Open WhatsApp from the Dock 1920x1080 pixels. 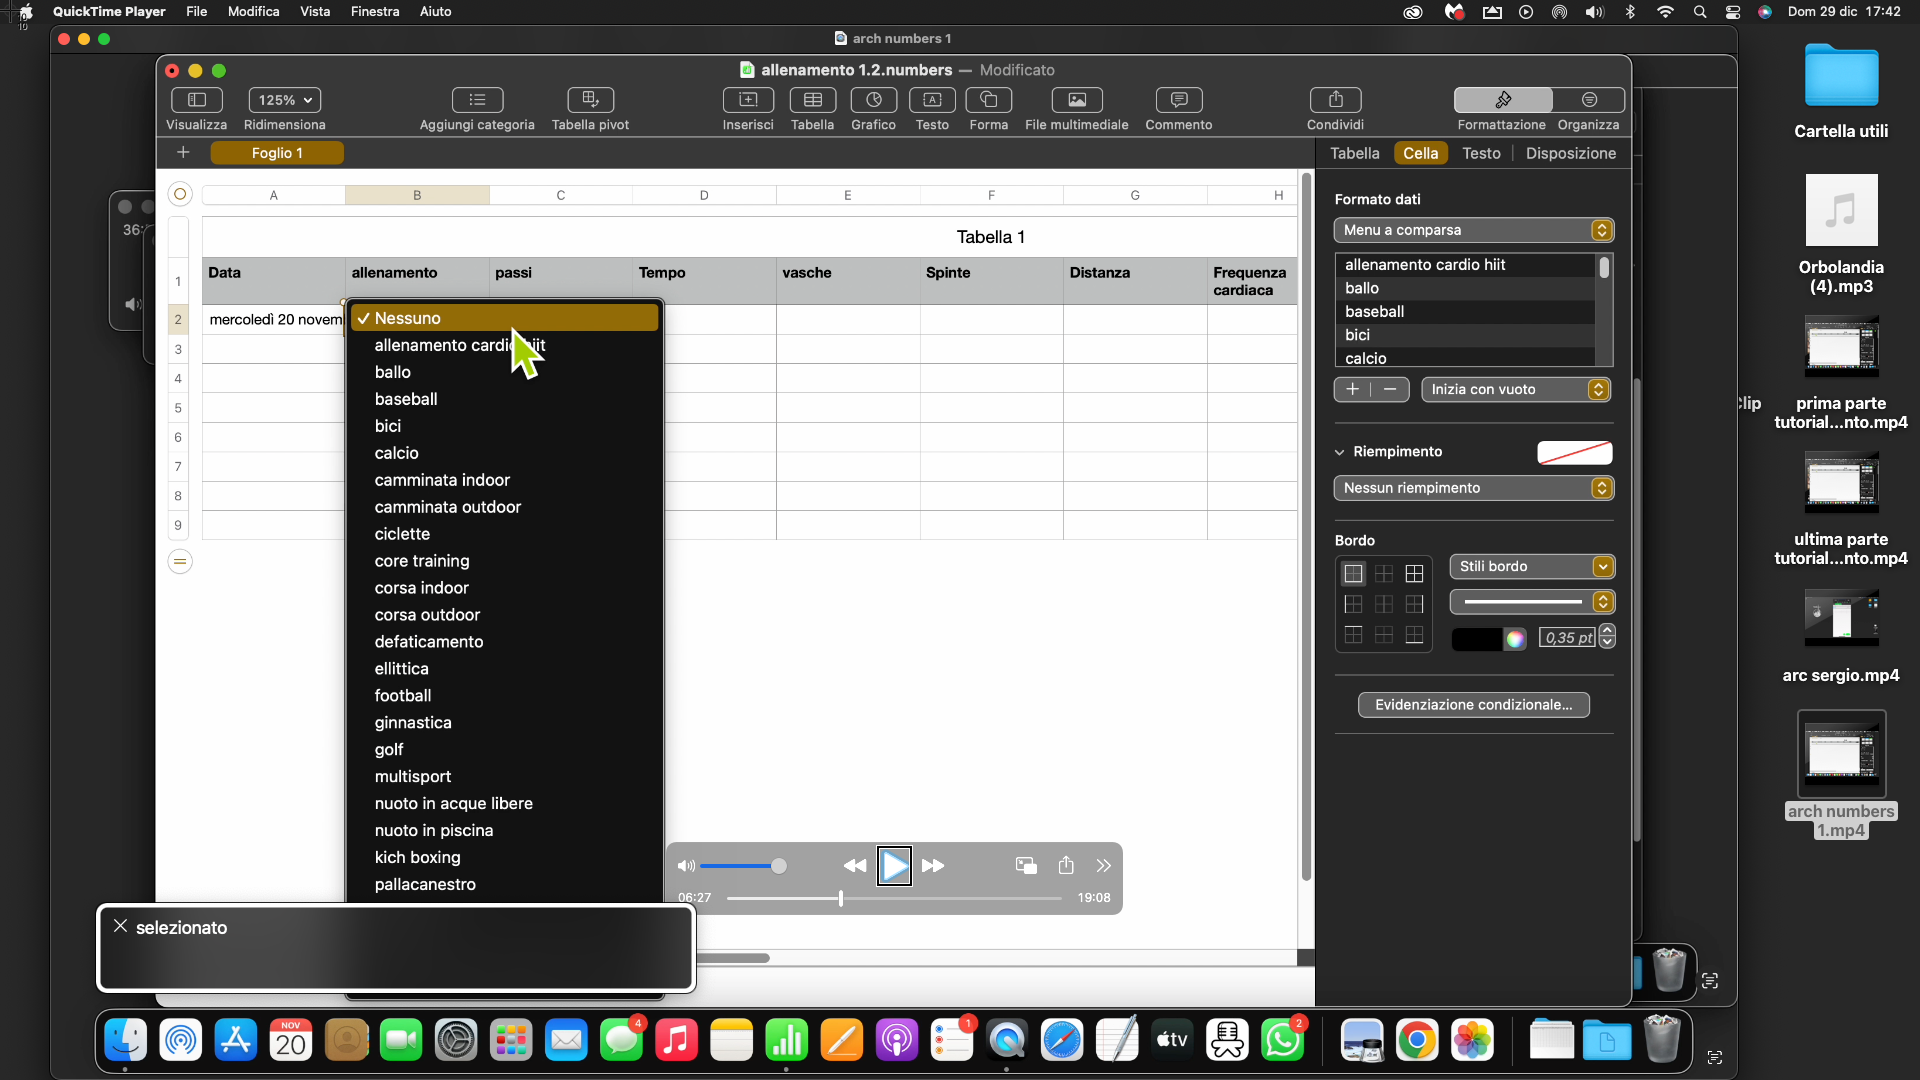point(1282,1041)
